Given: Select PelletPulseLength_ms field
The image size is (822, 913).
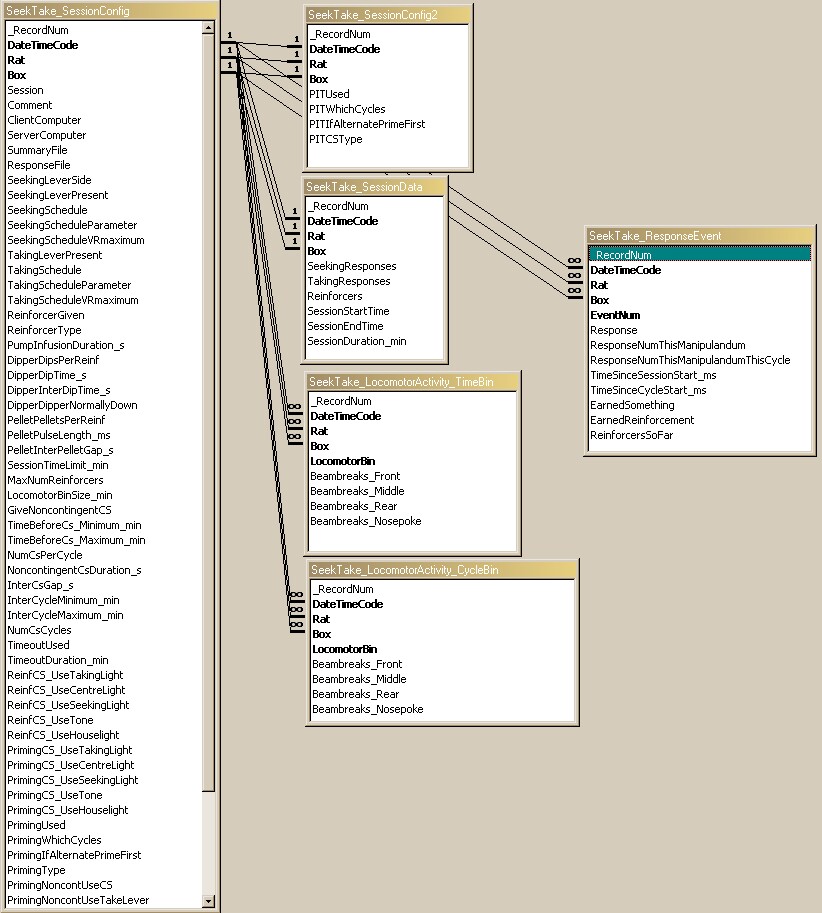Looking at the screenshot, I should pyautogui.click(x=58, y=435).
